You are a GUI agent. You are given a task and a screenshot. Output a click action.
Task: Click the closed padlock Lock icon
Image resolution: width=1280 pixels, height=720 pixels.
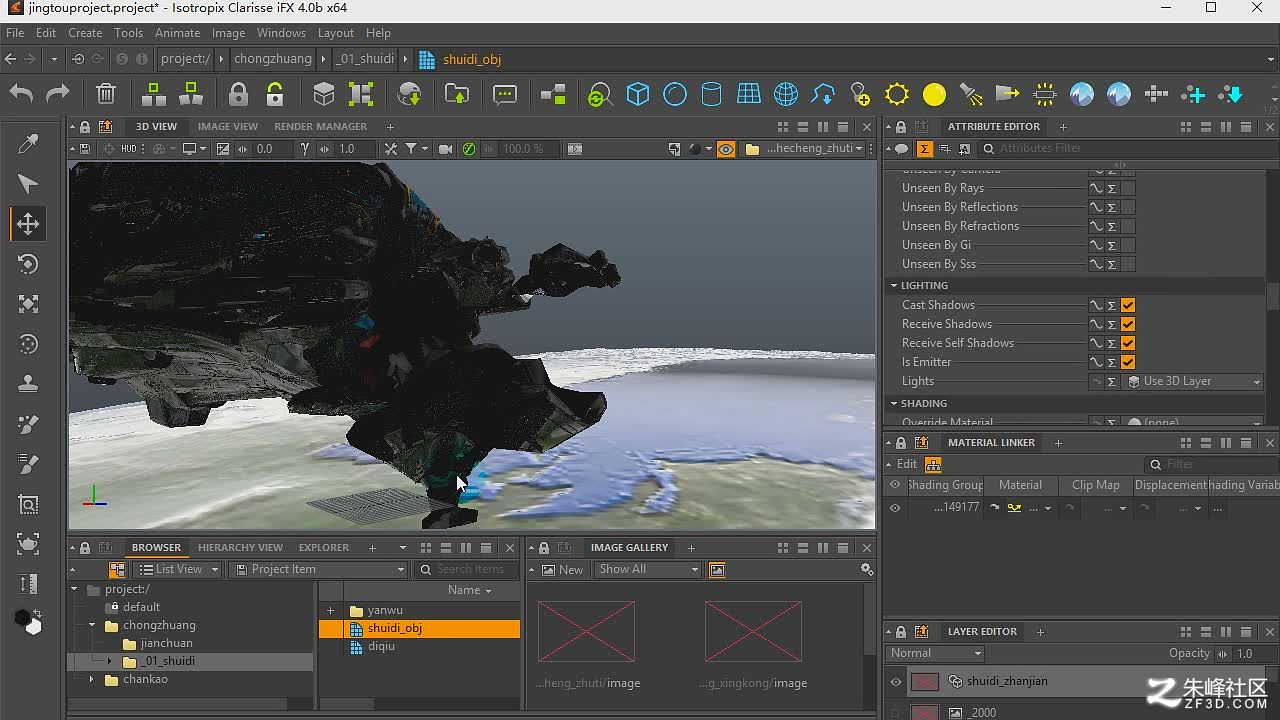coord(238,94)
